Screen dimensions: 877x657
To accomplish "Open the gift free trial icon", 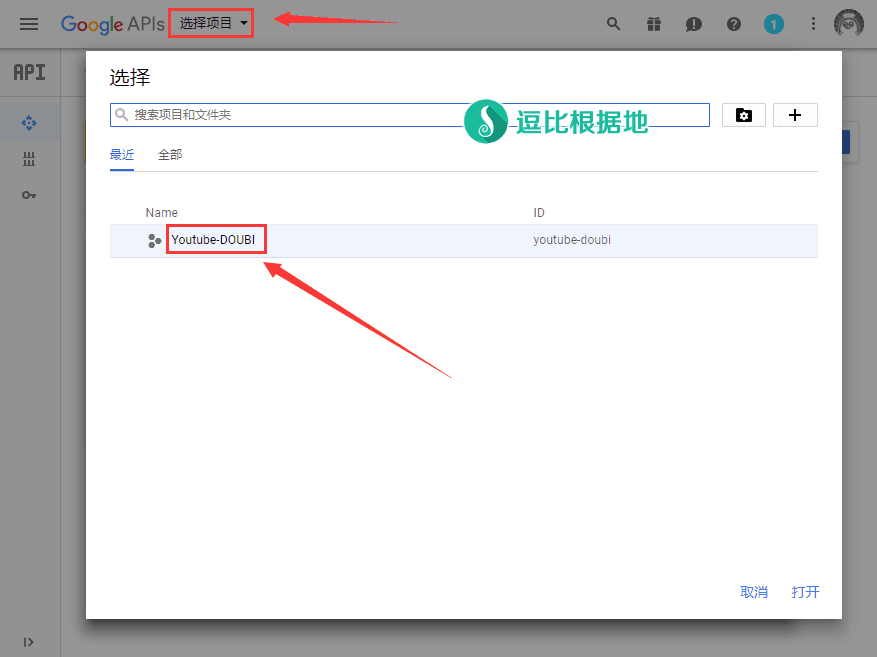I will pyautogui.click(x=654, y=24).
